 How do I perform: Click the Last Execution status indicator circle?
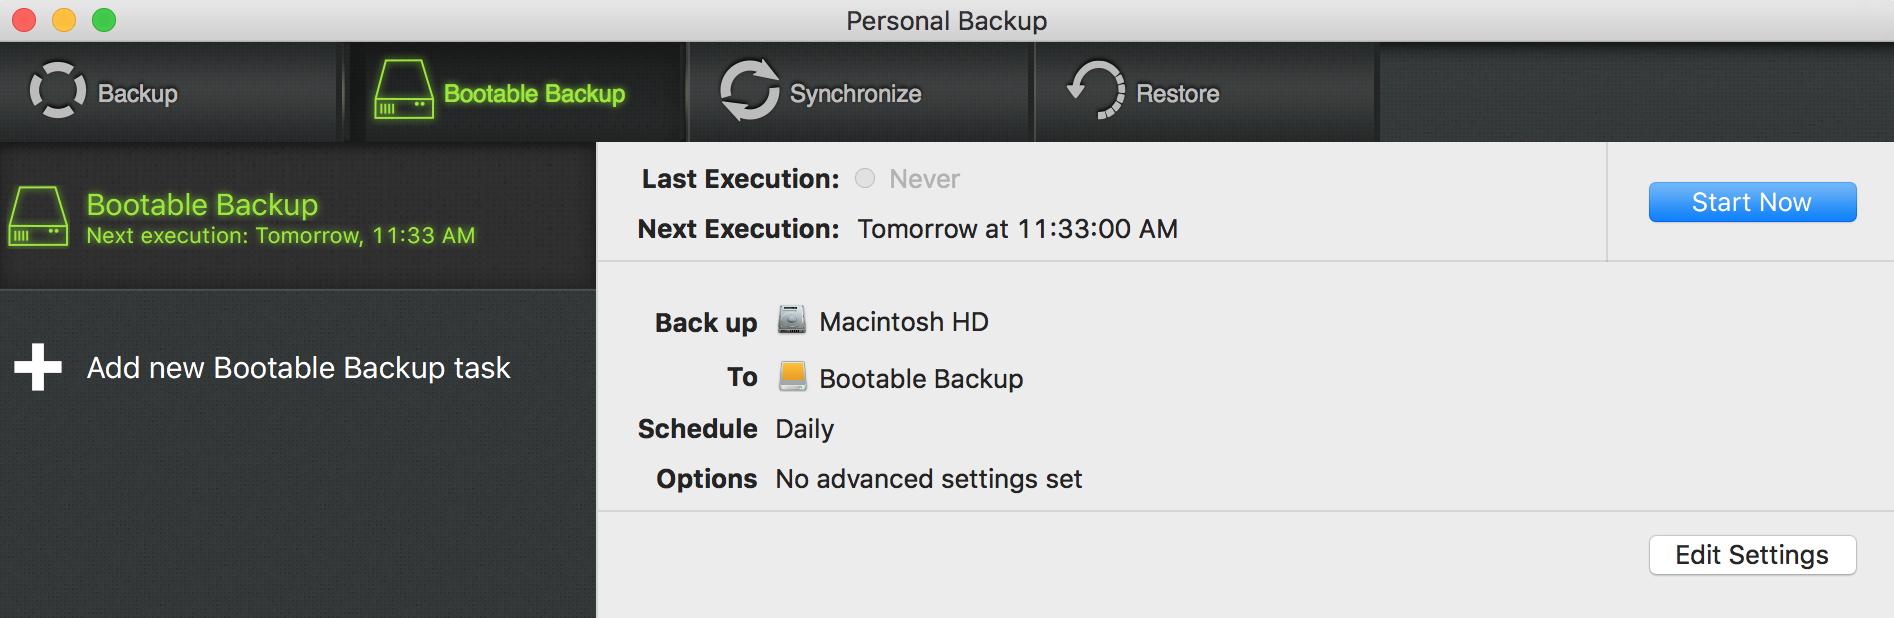[x=865, y=178]
